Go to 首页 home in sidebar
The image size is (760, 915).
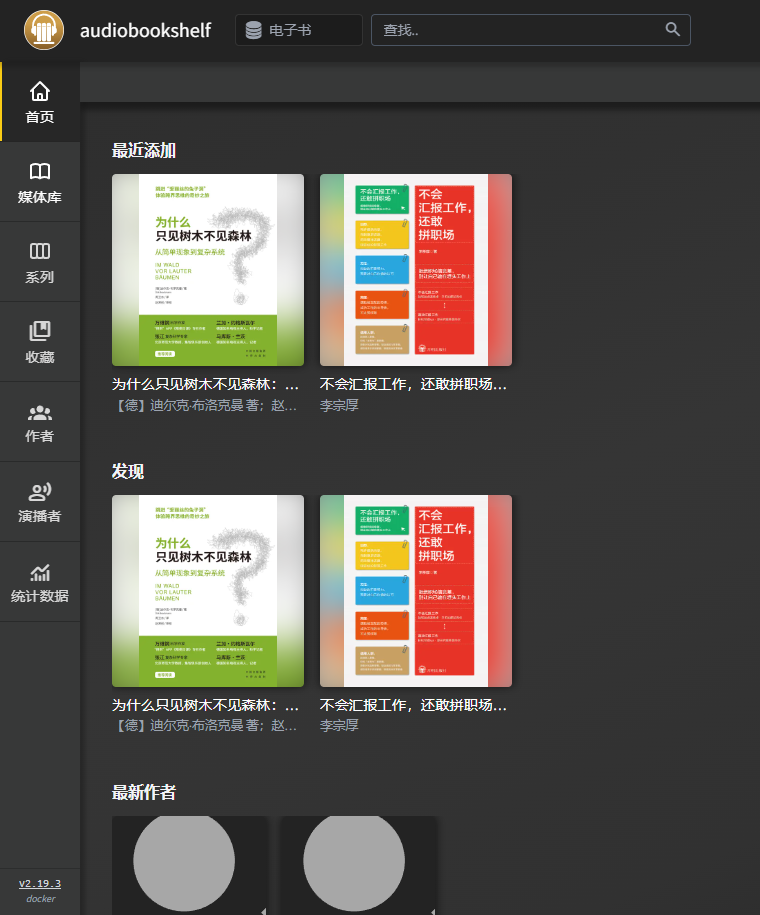click(x=40, y=102)
